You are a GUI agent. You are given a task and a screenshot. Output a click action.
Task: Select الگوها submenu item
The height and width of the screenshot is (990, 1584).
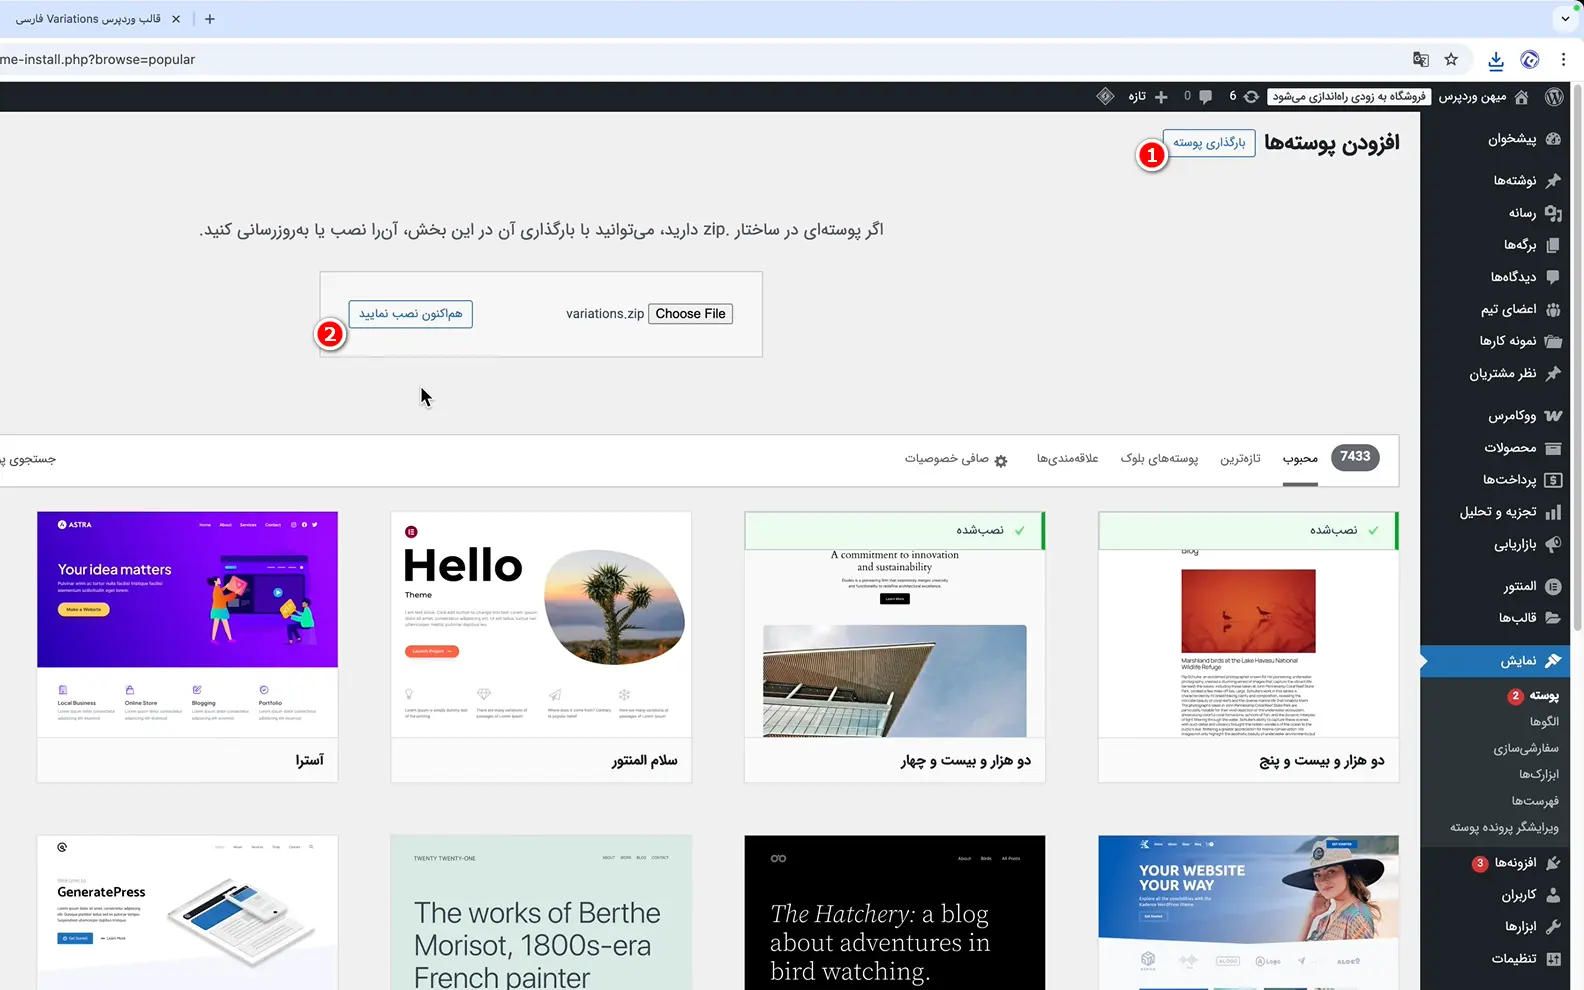point(1544,722)
